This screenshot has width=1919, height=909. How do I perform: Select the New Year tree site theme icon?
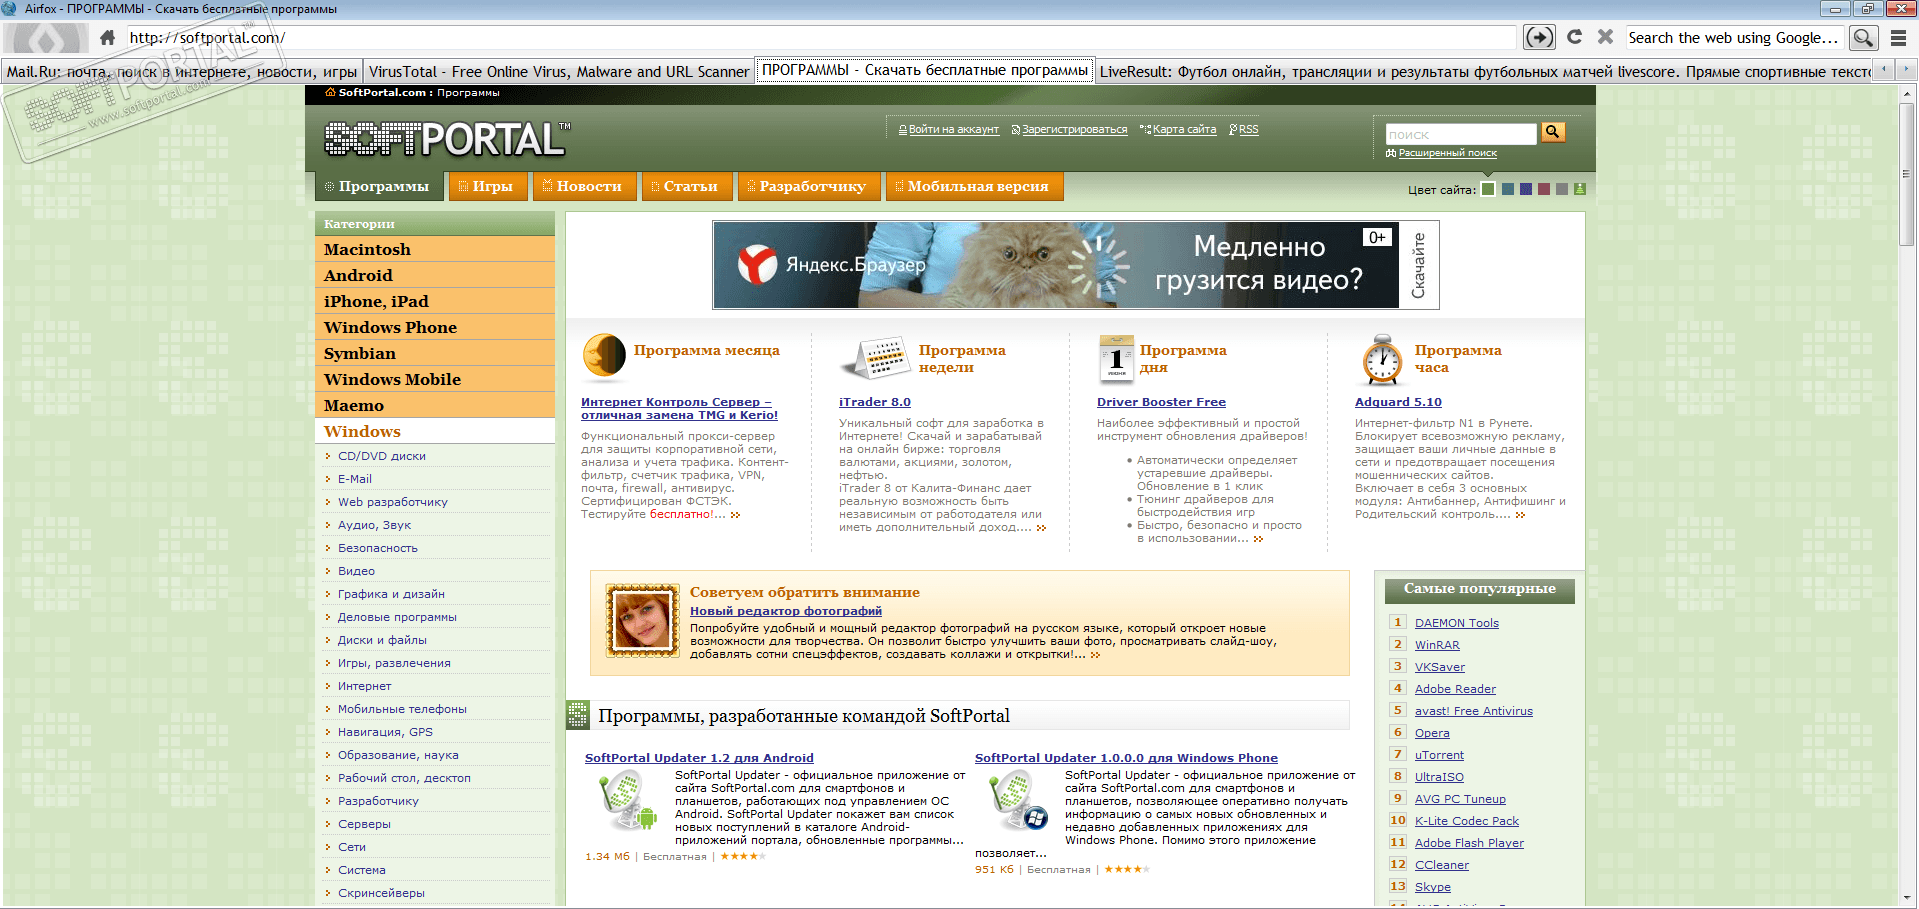click(x=1580, y=189)
